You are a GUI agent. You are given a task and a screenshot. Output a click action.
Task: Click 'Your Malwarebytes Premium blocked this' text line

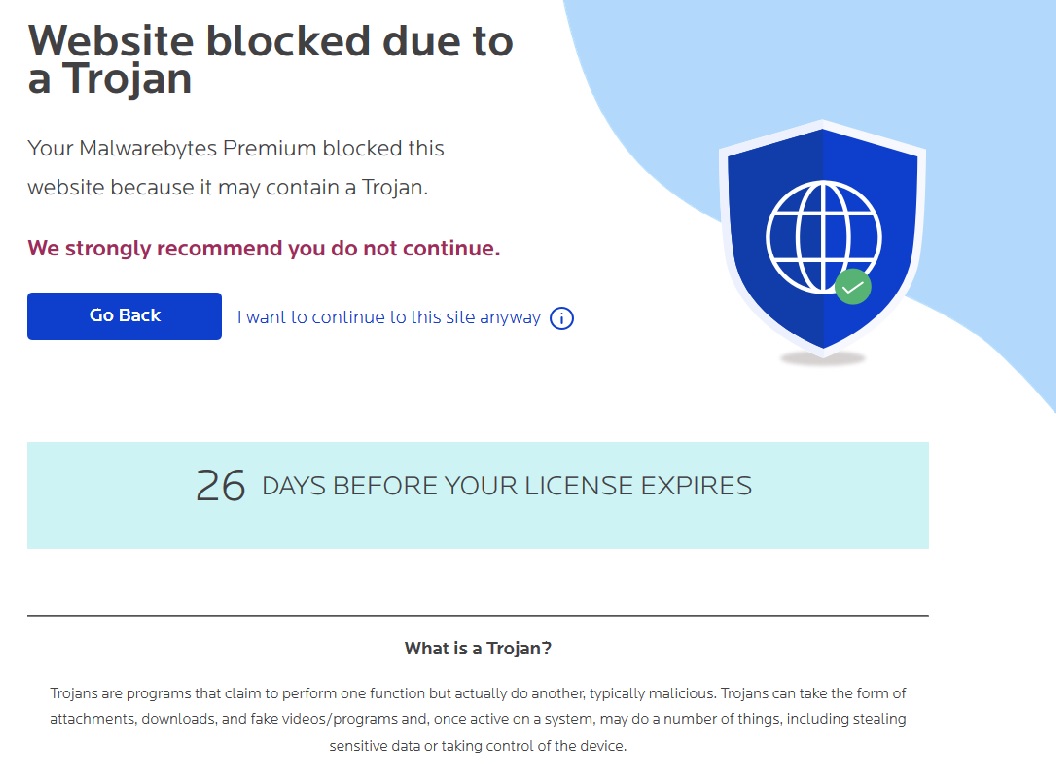tap(236, 149)
